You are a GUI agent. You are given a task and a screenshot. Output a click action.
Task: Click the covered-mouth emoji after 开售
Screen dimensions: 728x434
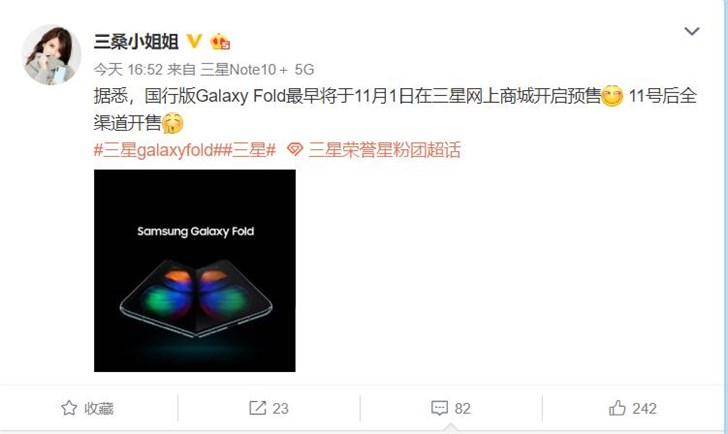173,123
